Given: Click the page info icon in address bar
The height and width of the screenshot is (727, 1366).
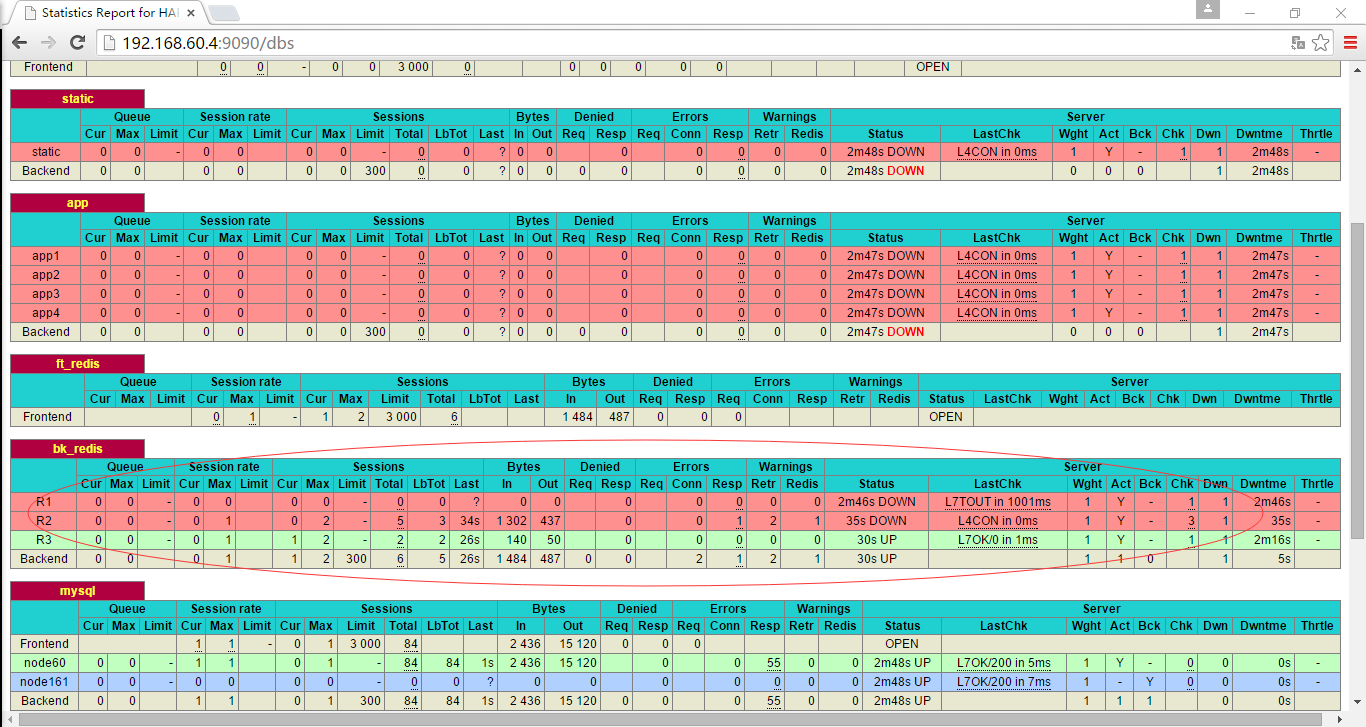Looking at the screenshot, I should coord(110,43).
